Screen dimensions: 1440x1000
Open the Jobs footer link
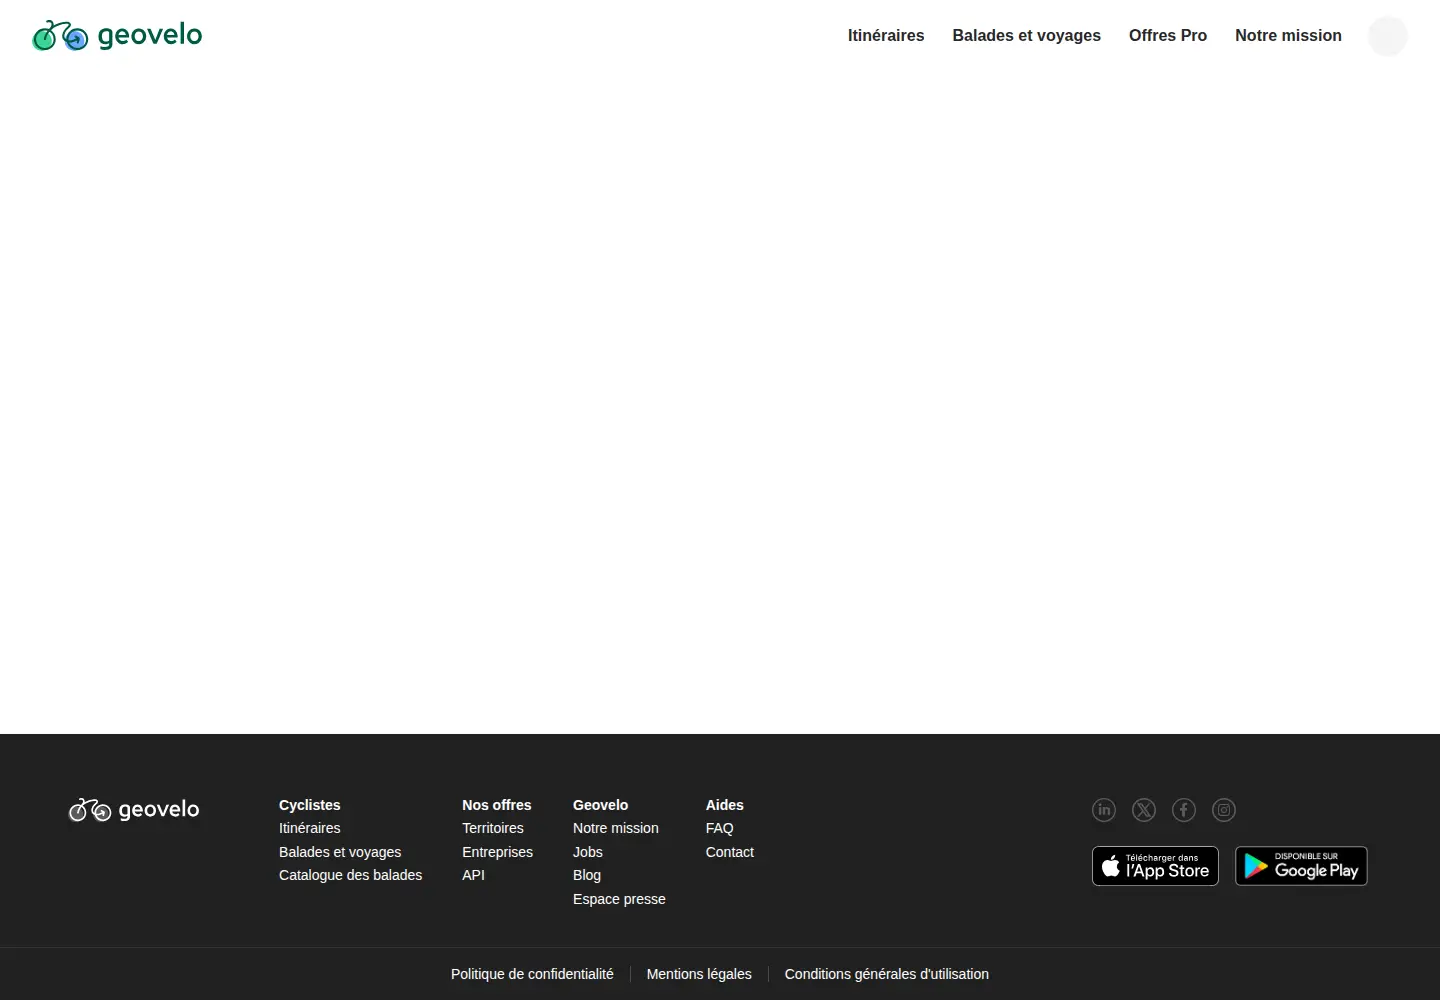pyautogui.click(x=588, y=852)
